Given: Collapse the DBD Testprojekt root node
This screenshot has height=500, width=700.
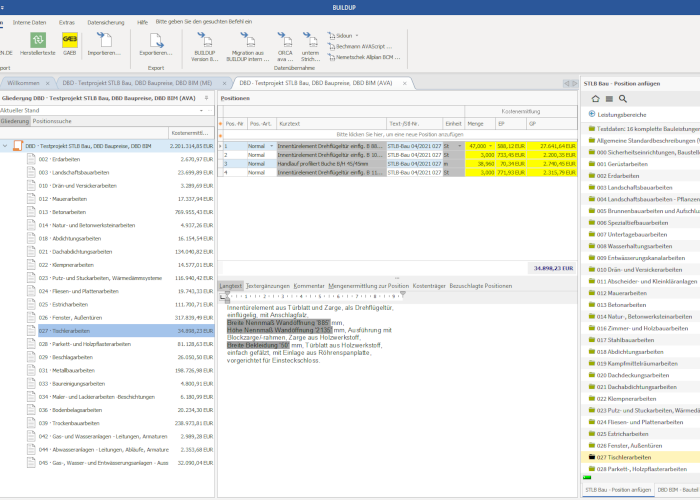Looking at the screenshot, I should point(5,146).
